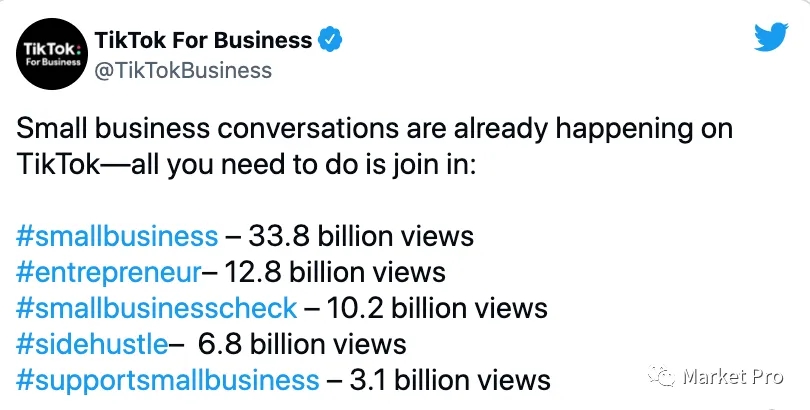The width and height of the screenshot is (810, 410).
Task: Open the @TikTokBusiness handle
Action: (182, 69)
